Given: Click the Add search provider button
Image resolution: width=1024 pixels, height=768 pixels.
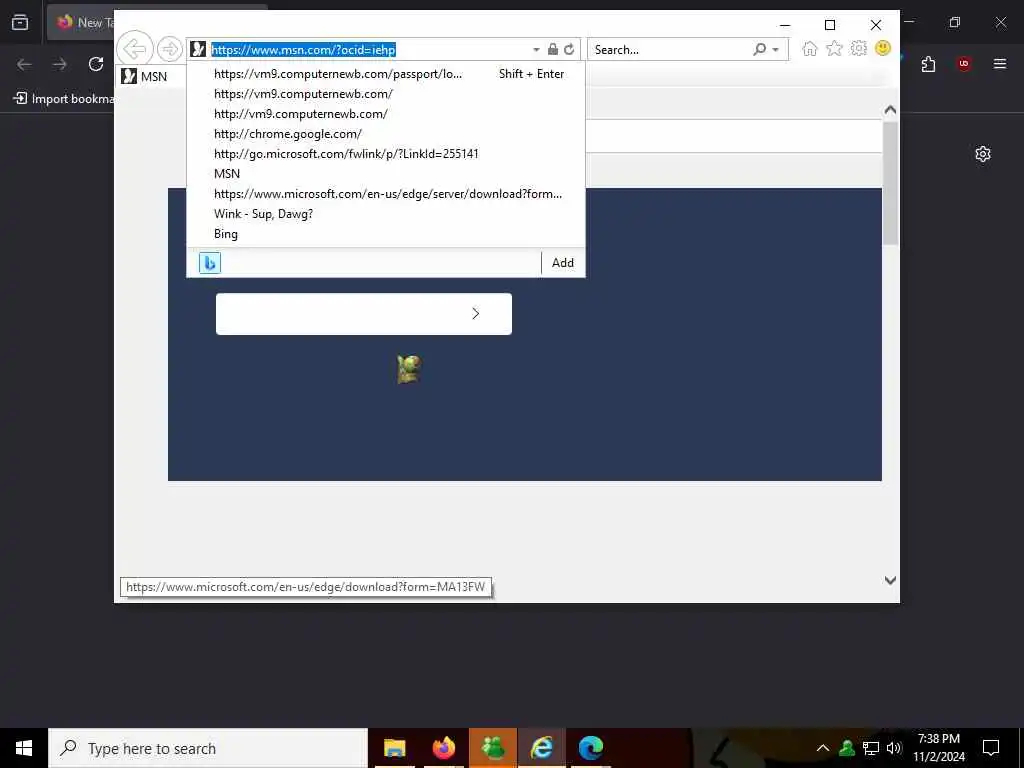Looking at the screenshot, I should click(x=562, y=263).
